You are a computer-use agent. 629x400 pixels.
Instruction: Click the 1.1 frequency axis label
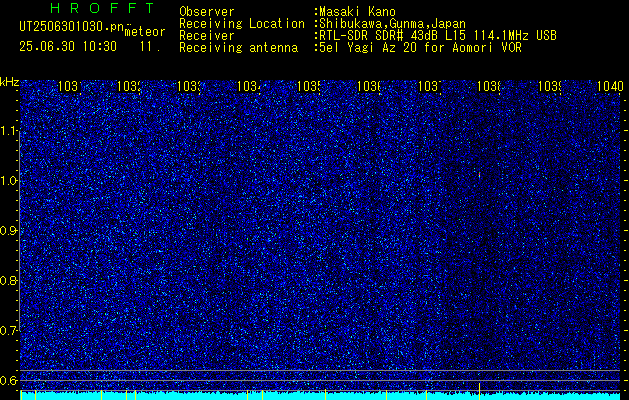[x=9, y=131]
